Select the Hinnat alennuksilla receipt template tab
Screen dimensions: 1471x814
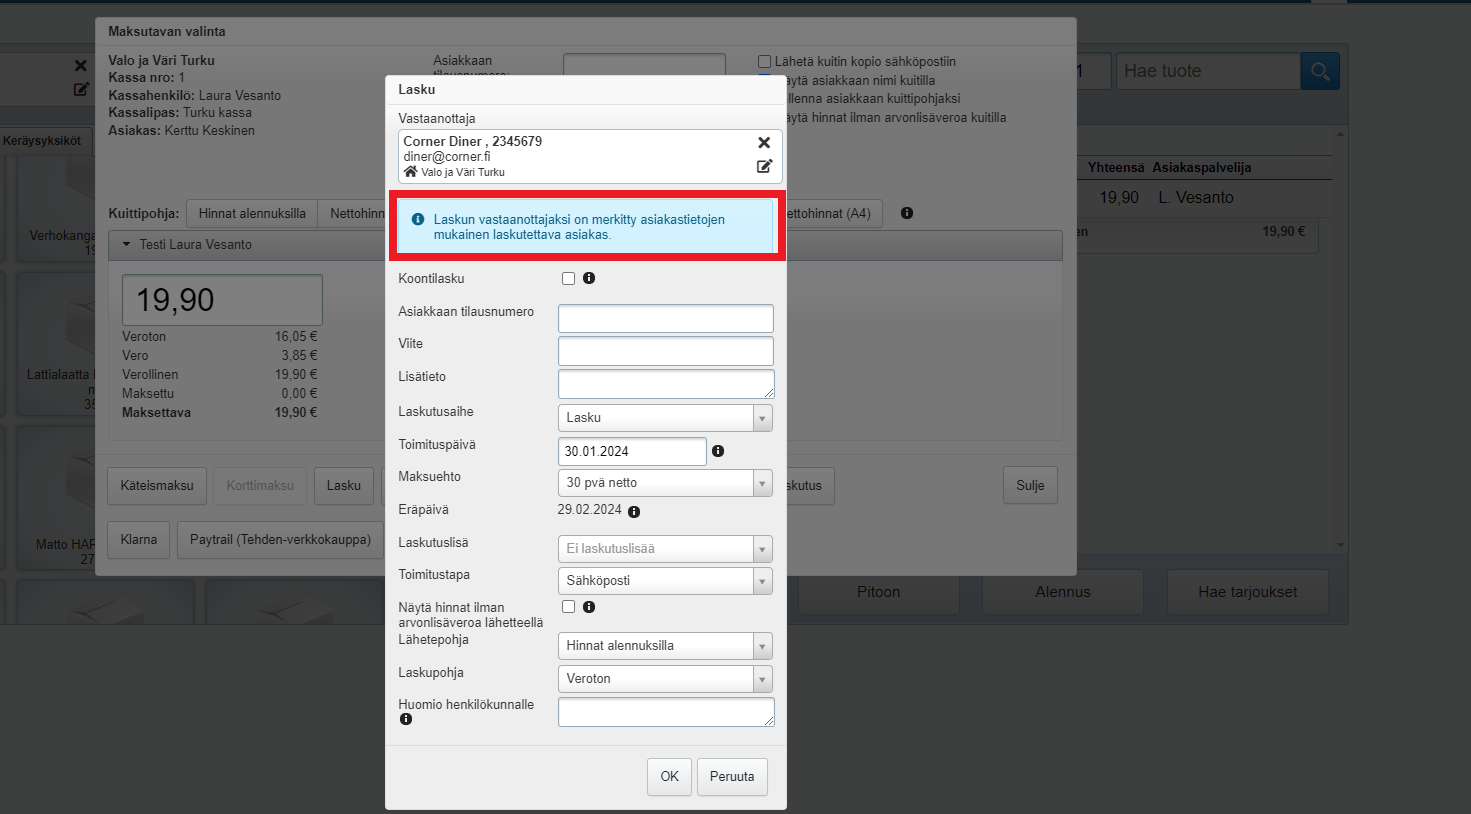[x=252, y=213]
